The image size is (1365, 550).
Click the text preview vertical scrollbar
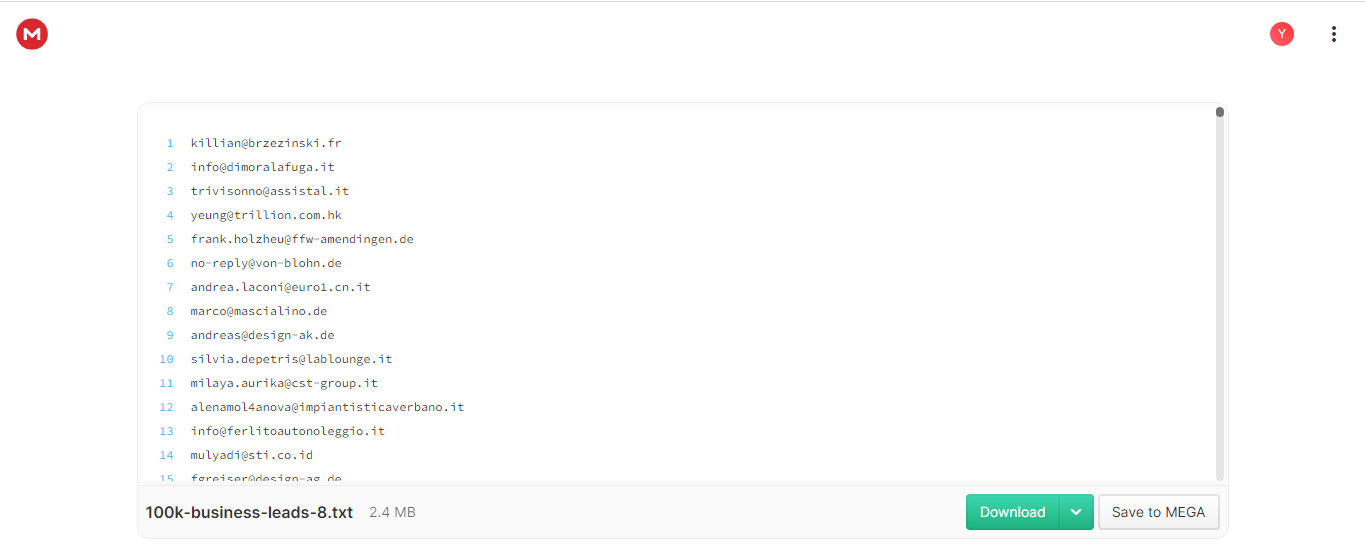point(1220,294)
